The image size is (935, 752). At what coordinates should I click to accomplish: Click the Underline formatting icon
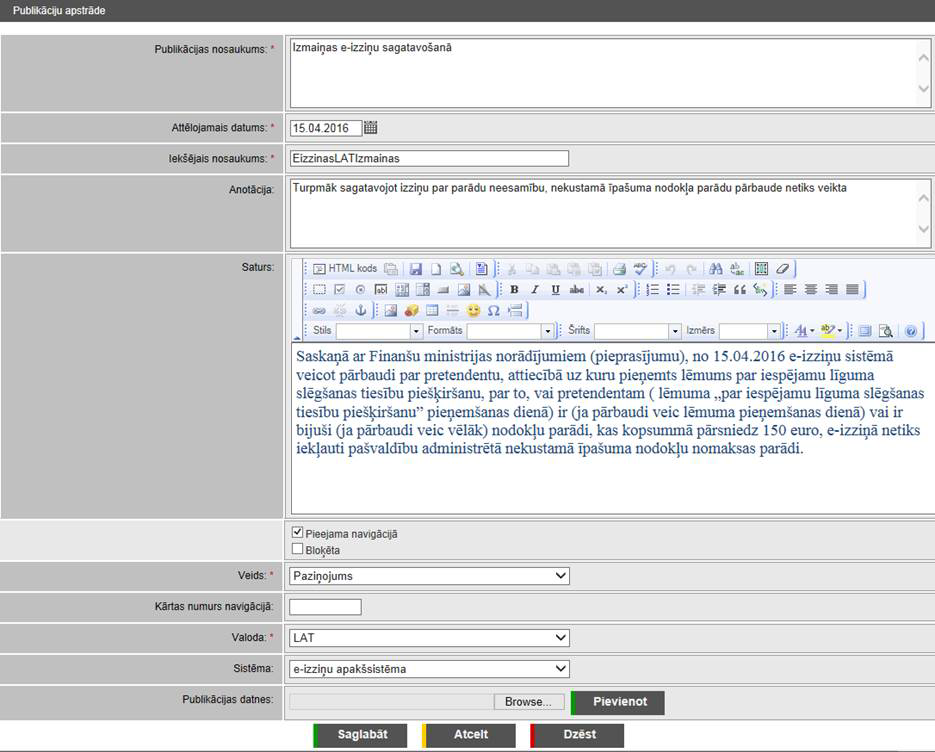(x=555, y=290)
